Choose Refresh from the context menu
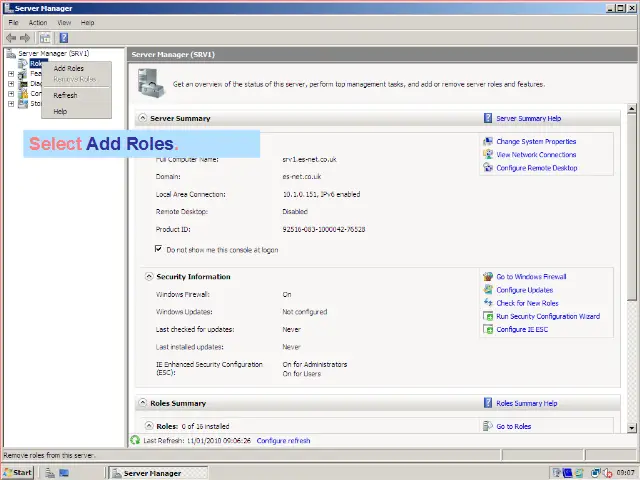Image resolution: width=640 pixels, height=480 pixels. (x=76, y=95)
